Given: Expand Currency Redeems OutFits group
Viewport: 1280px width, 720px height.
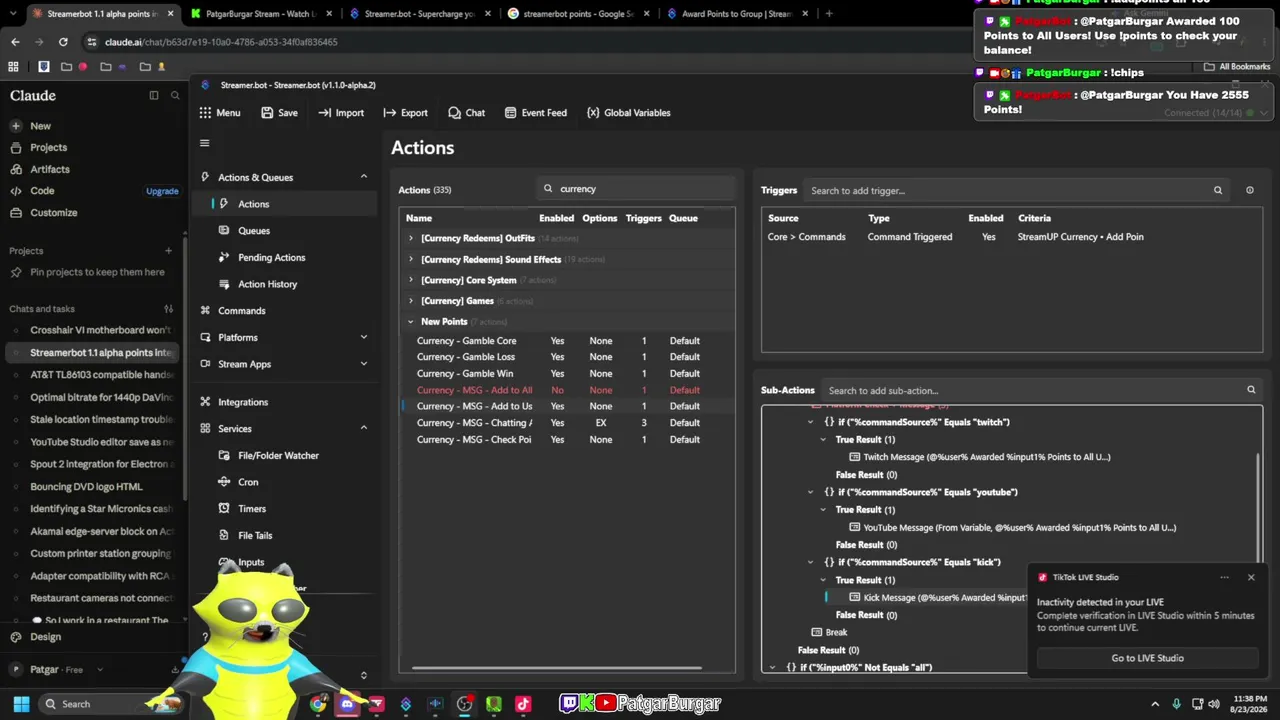Looking at the screenshot, I should click(410, 238).
